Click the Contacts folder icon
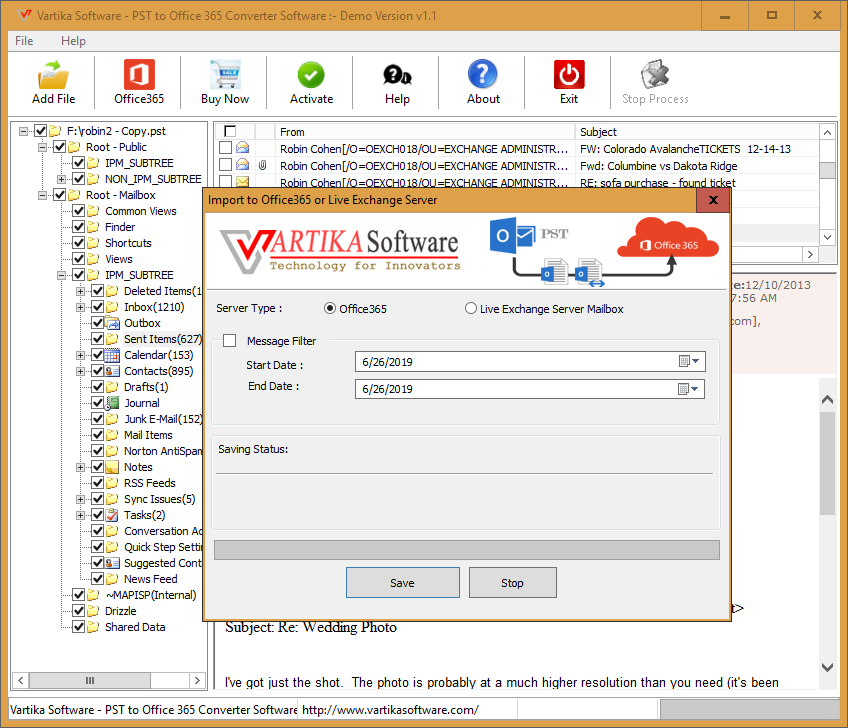This screenshot has width=848, height=728. coord(112,371)
